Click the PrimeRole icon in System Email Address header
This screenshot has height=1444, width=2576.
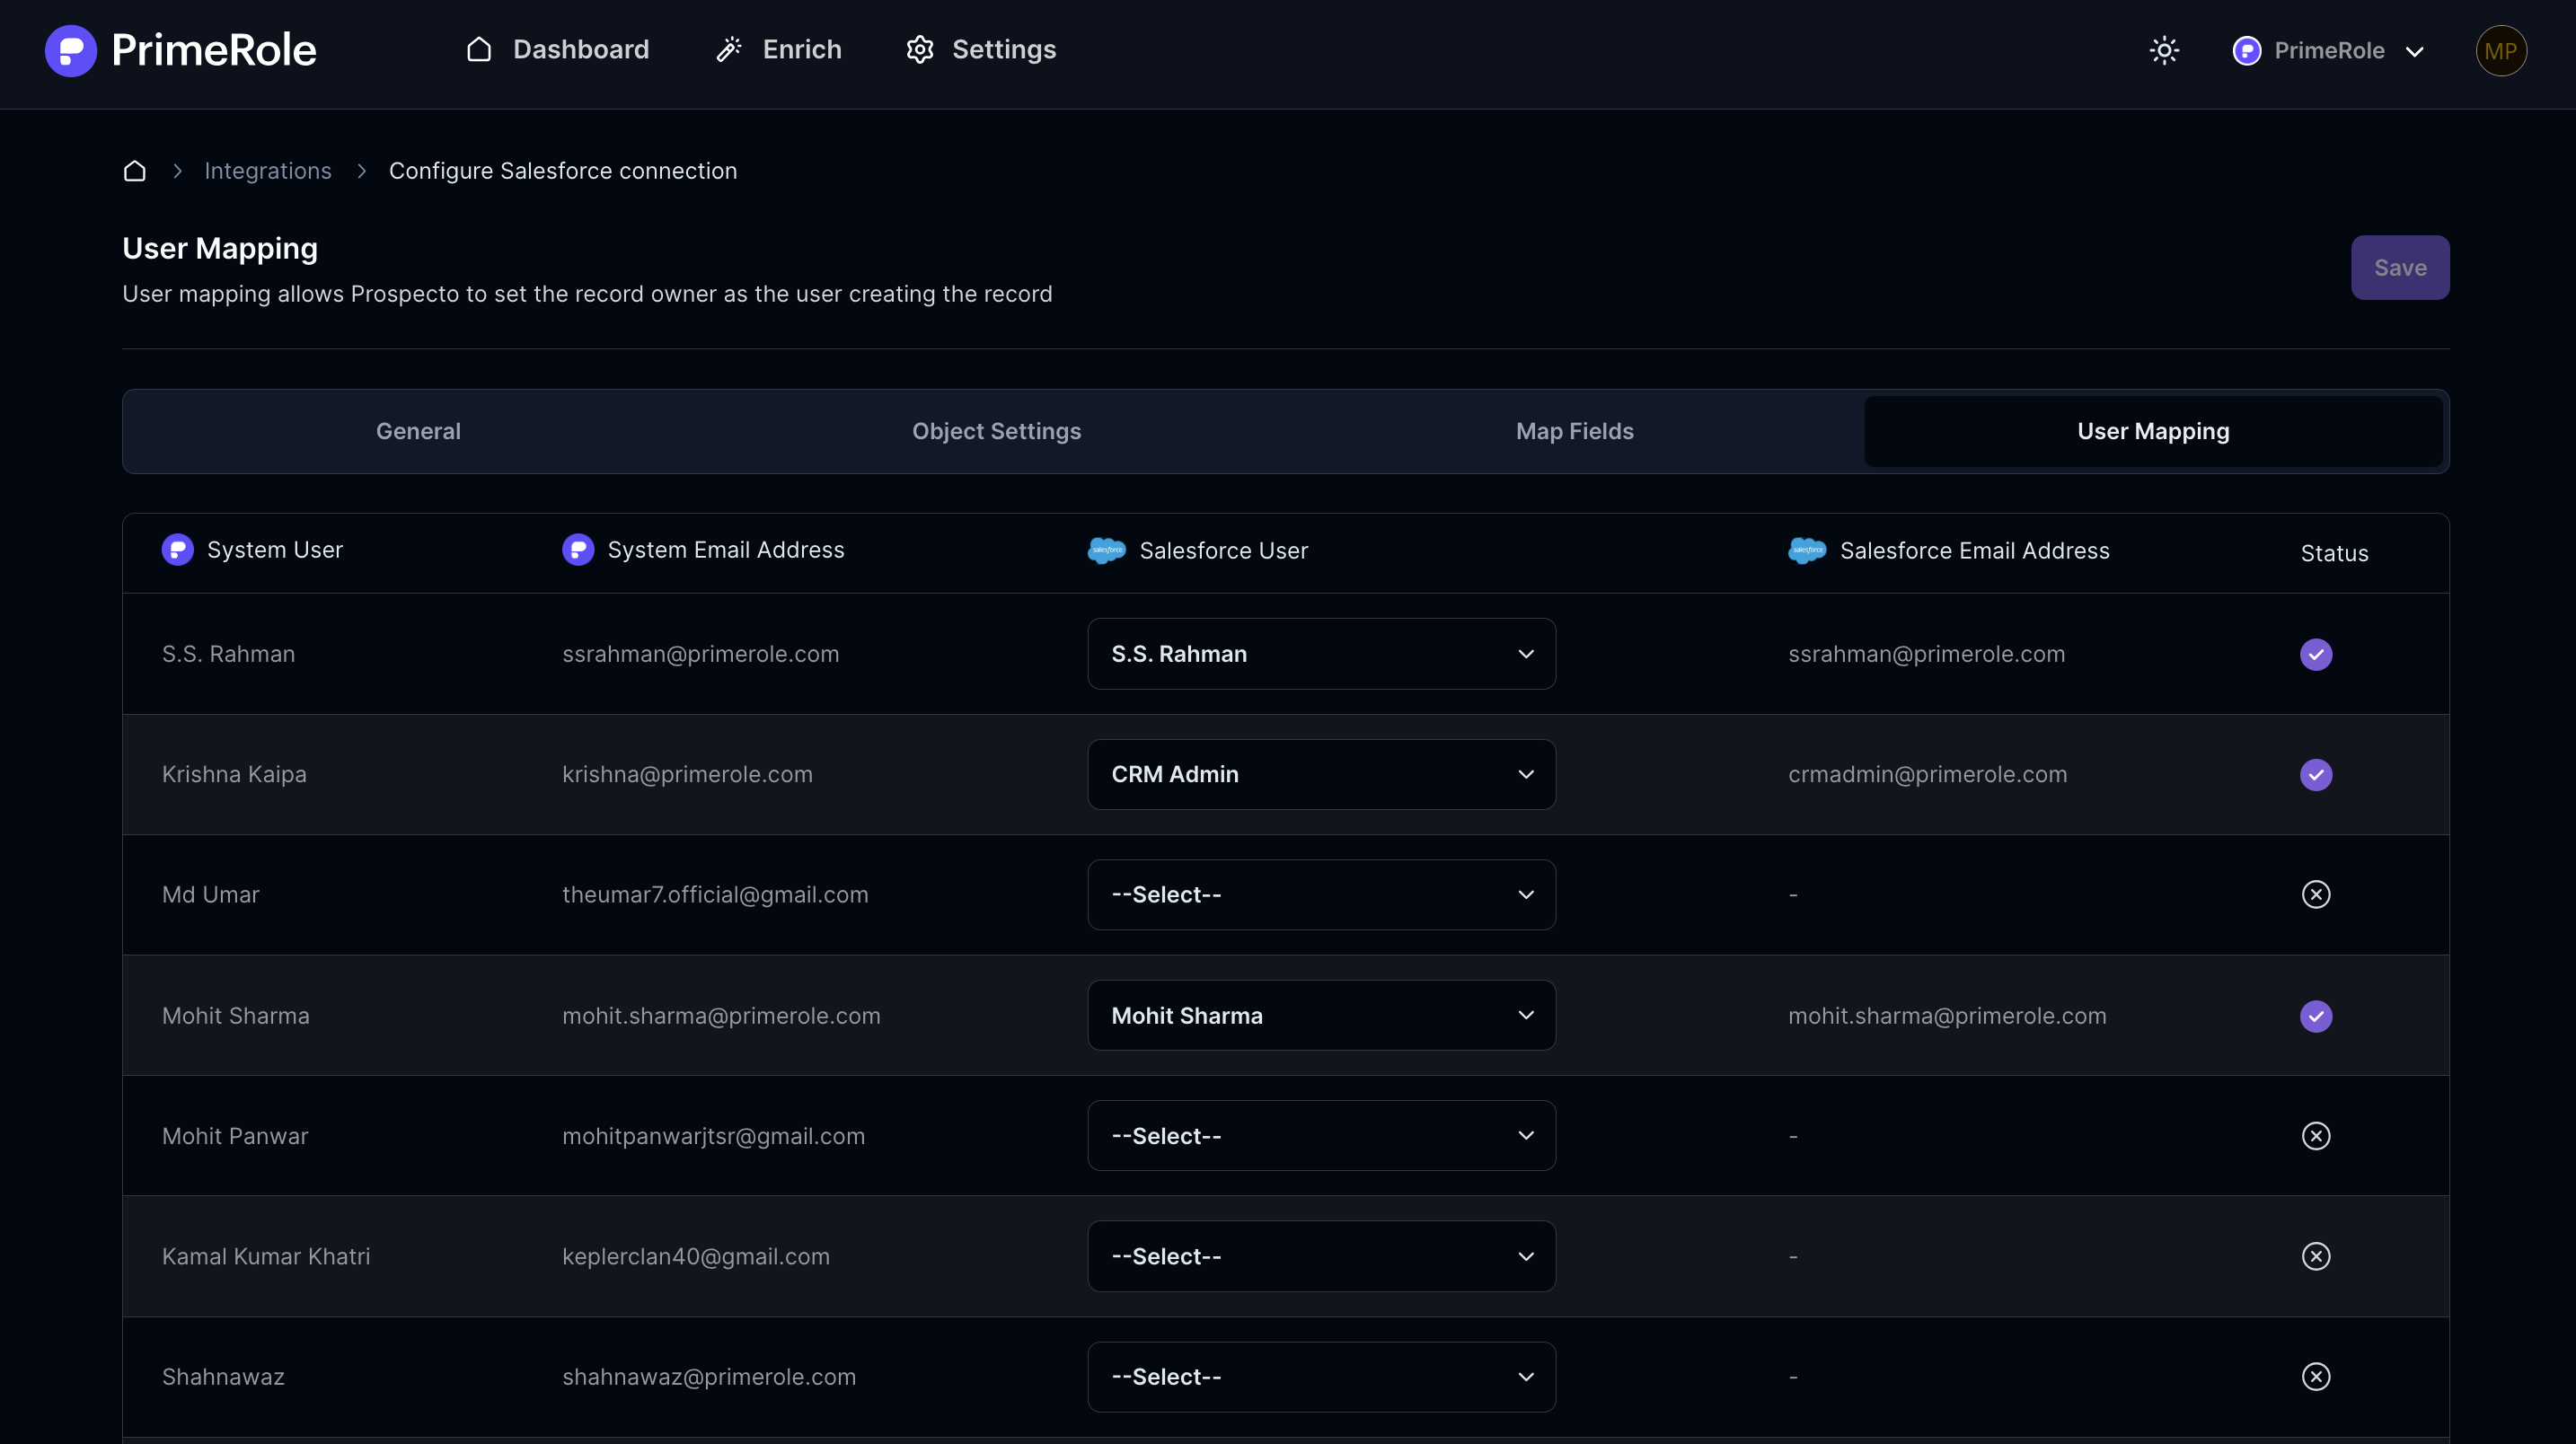click(578, 550)
